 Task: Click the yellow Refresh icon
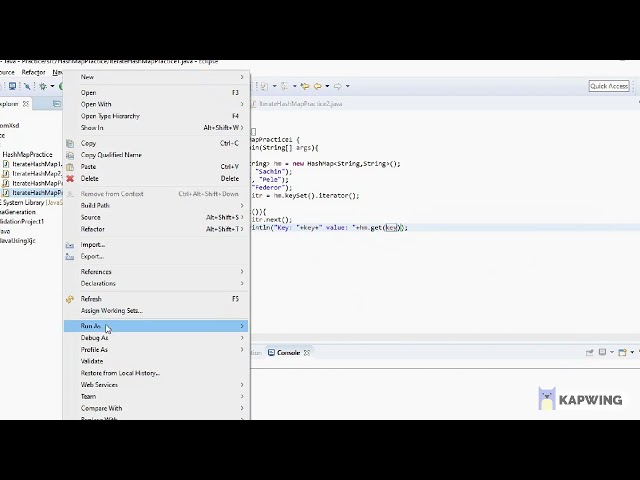click(x=70, y=299)
